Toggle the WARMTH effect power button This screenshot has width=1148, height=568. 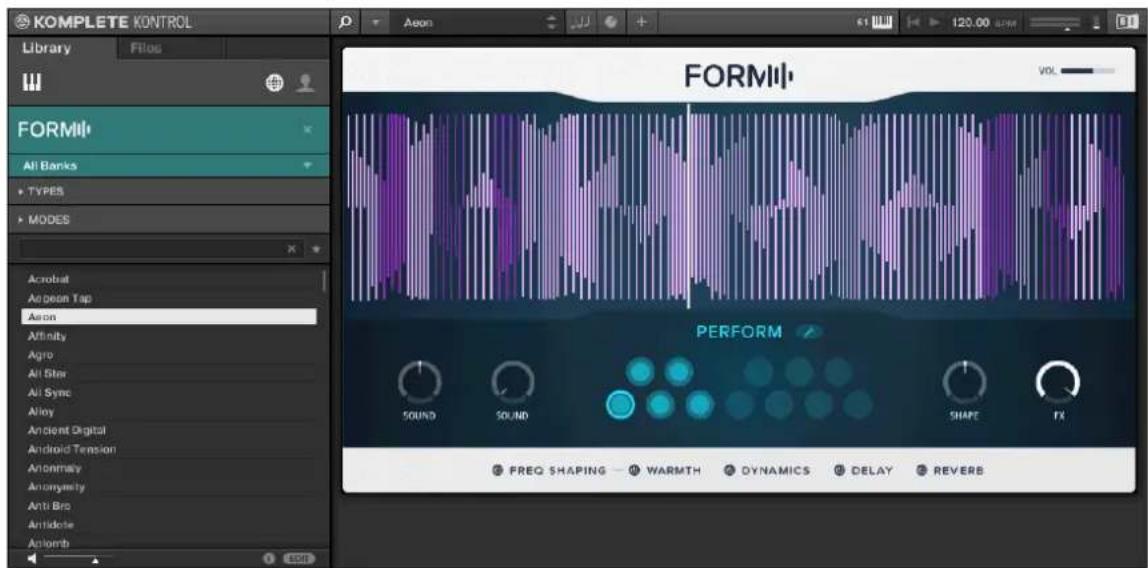tap(633, 470)
